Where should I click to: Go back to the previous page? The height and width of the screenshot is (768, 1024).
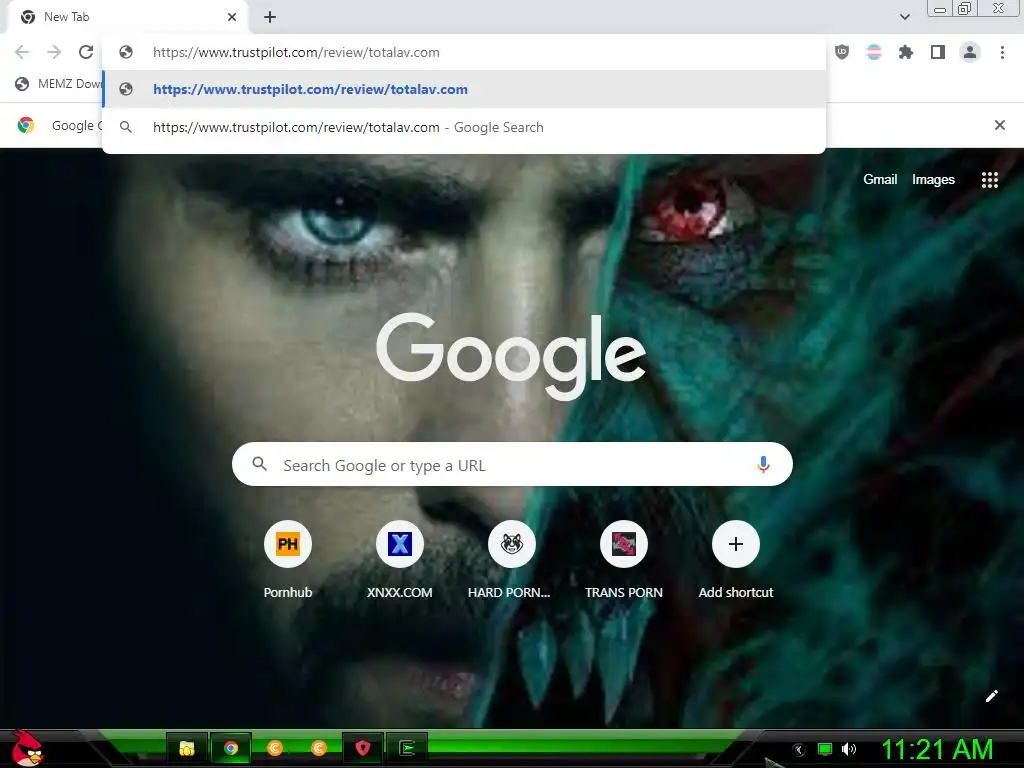tap(22, 52)
